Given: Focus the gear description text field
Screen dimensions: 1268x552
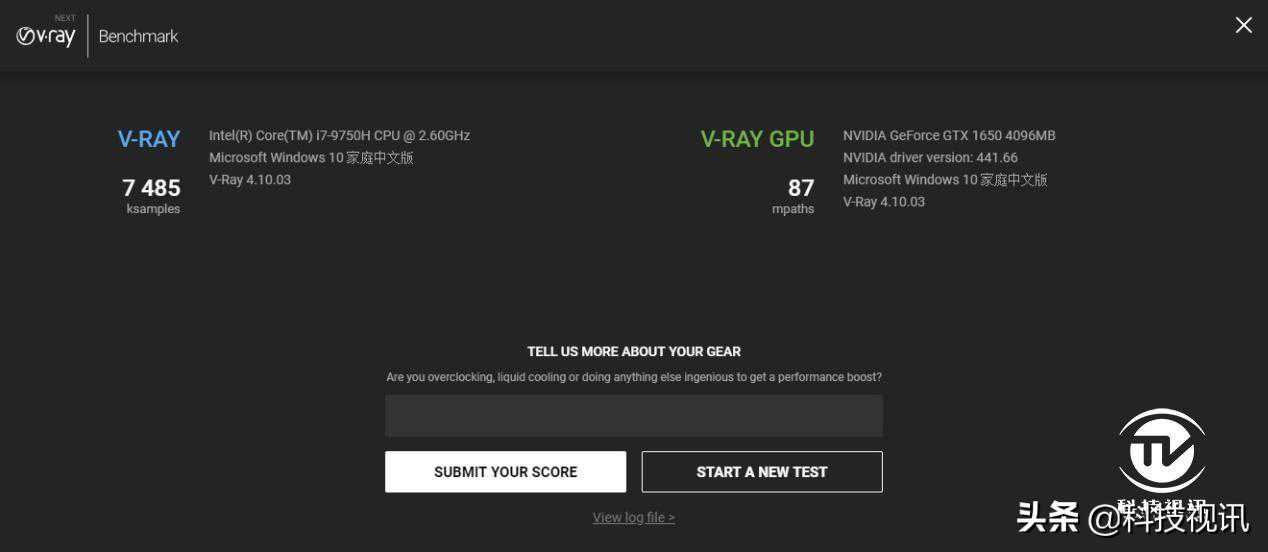Looking at the screenshot, I should (634, 416).
